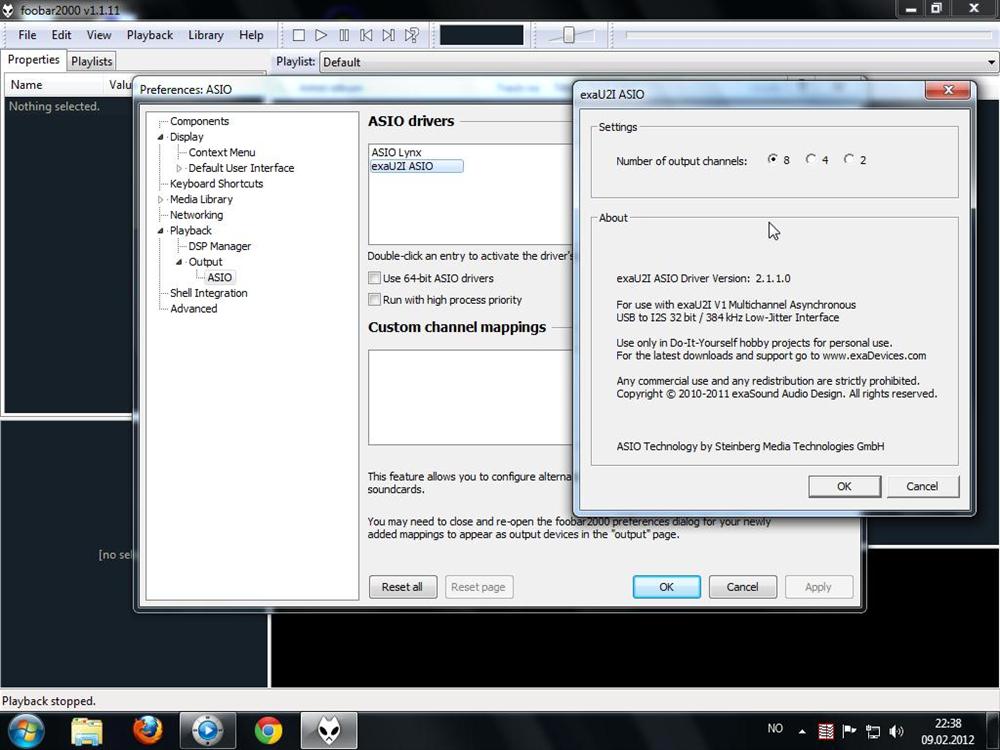The width and height of the screenshot is (1000, 750).
Task: Open Windows Media Player from the taskbar
Action: [x=208, y=730]
